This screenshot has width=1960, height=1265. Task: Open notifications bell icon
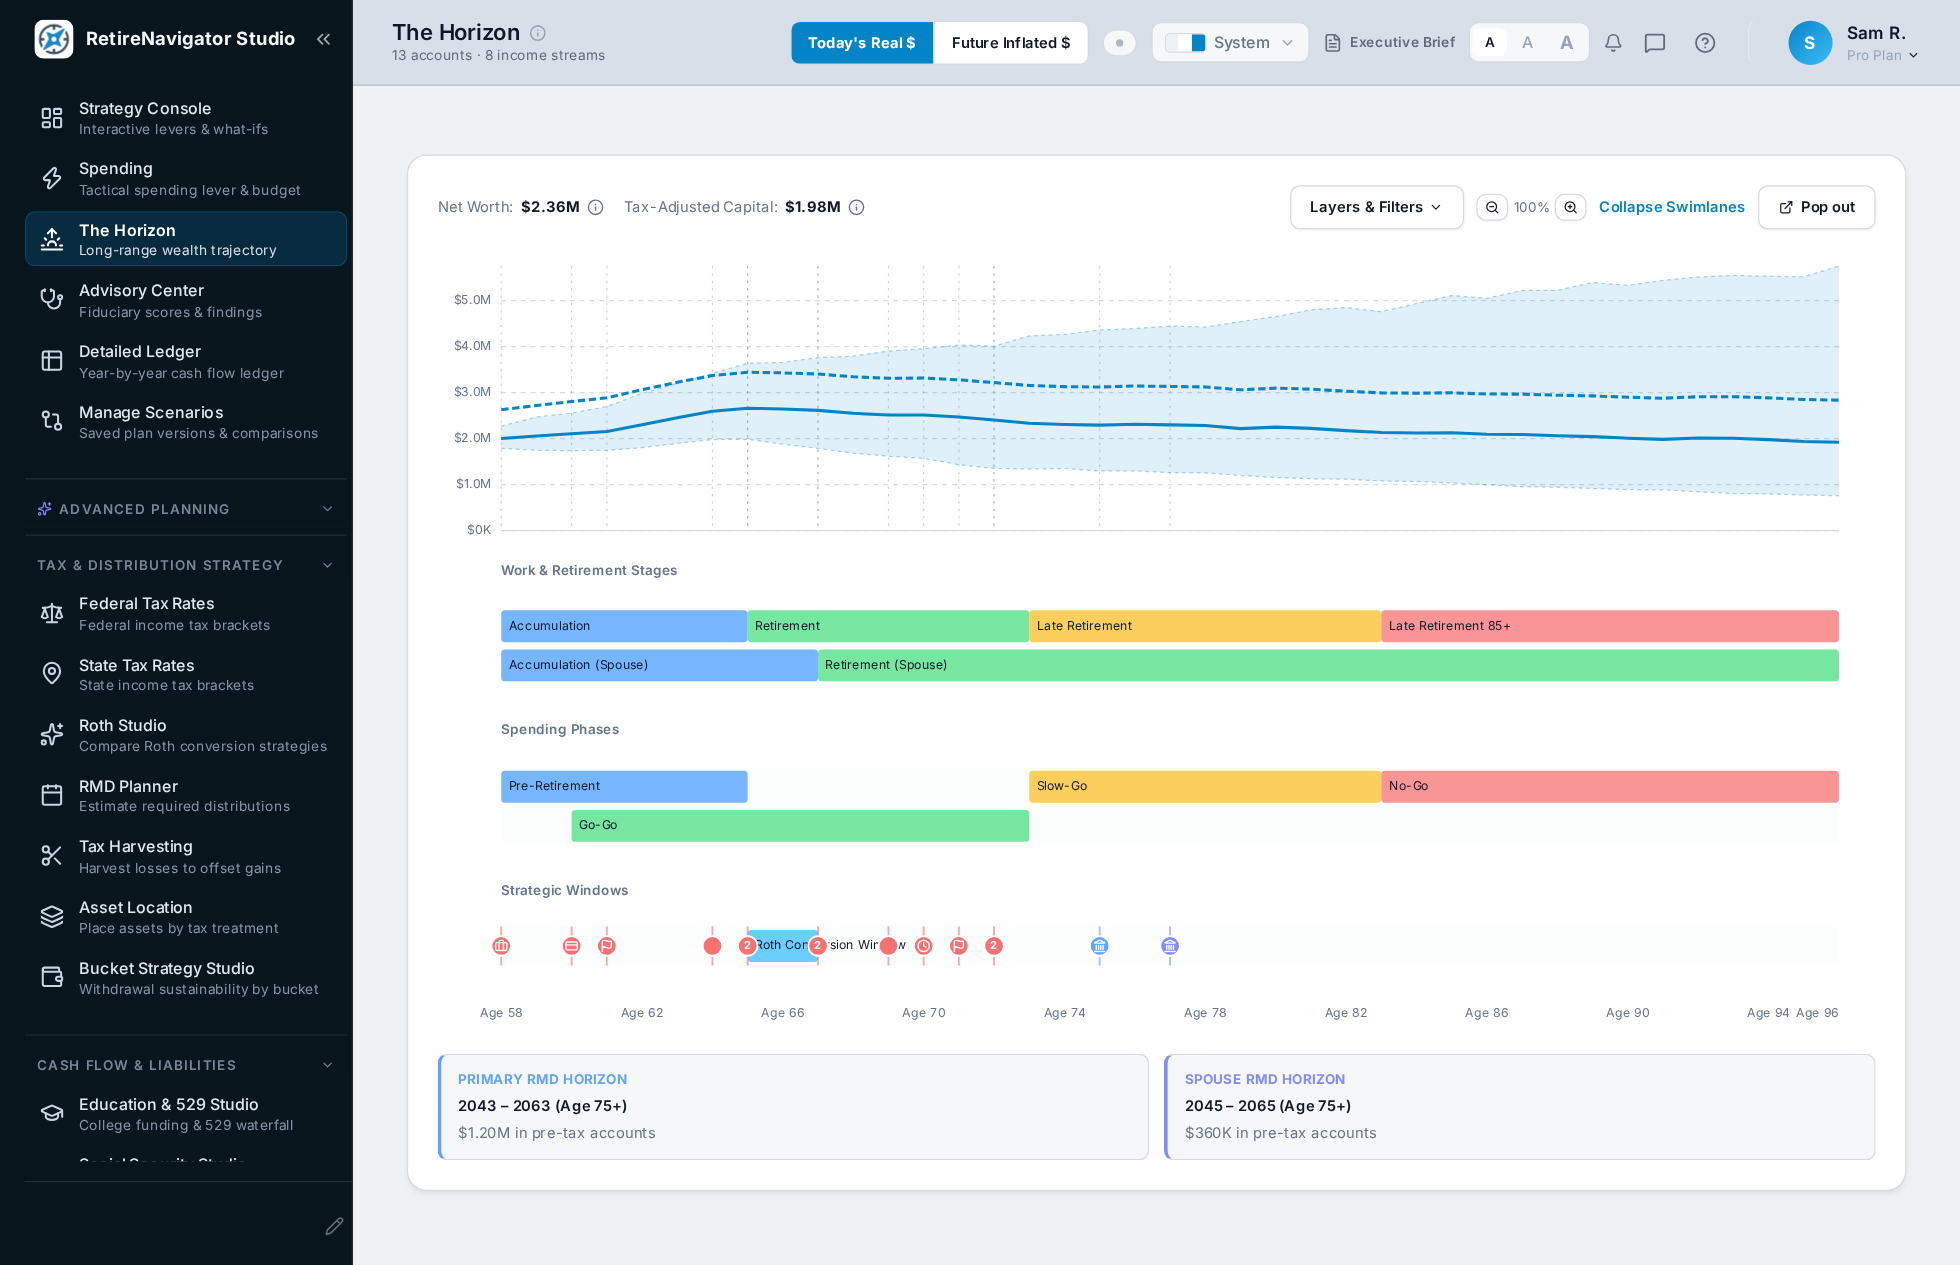1613,43
